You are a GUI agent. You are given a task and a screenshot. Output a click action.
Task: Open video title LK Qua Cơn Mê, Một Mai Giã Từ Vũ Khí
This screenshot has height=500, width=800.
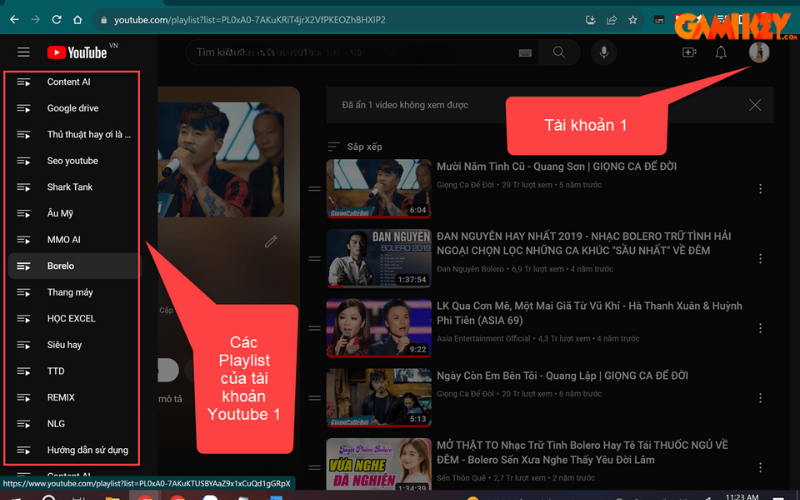click(589, 313)
